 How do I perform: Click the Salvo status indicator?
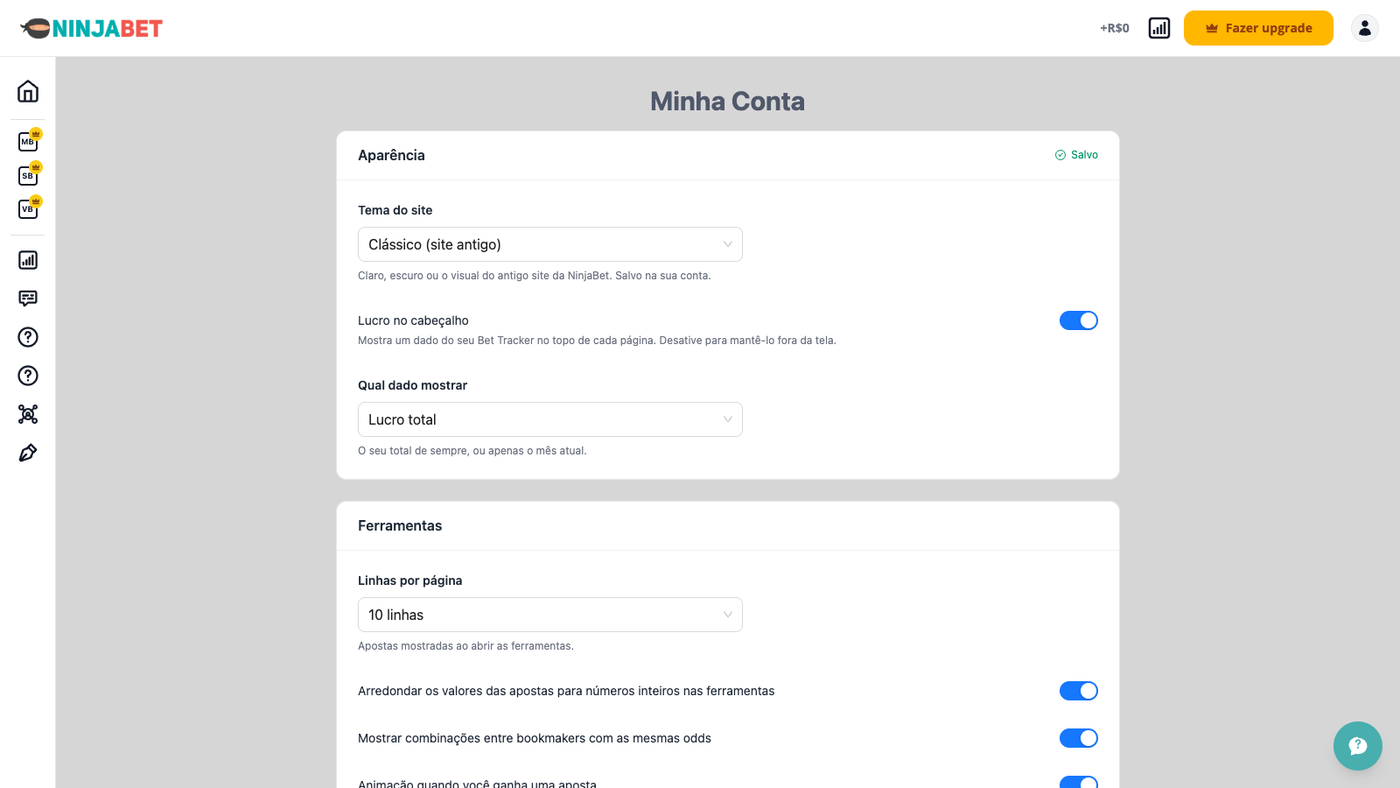[x=1076, y=155]
